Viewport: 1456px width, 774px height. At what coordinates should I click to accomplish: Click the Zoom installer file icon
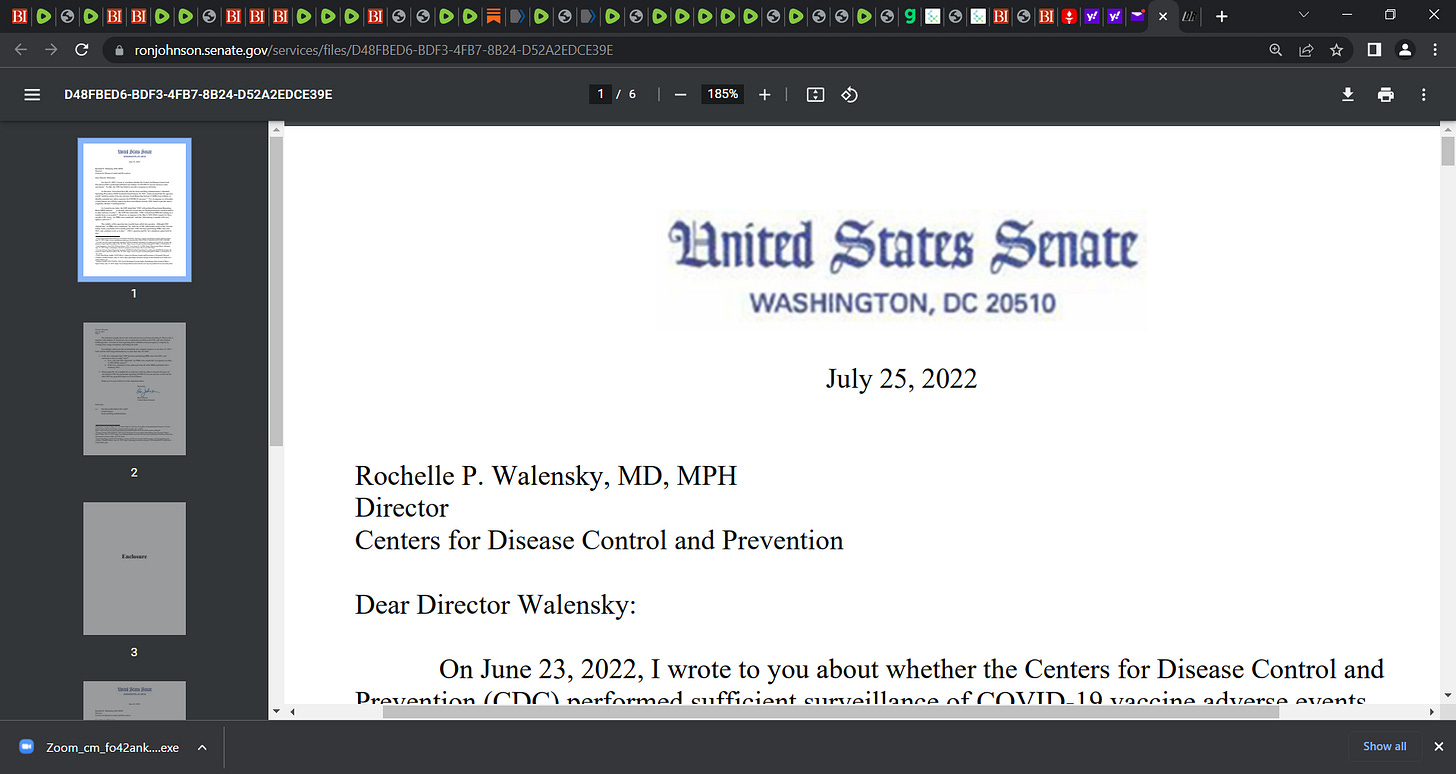point(26,746)
